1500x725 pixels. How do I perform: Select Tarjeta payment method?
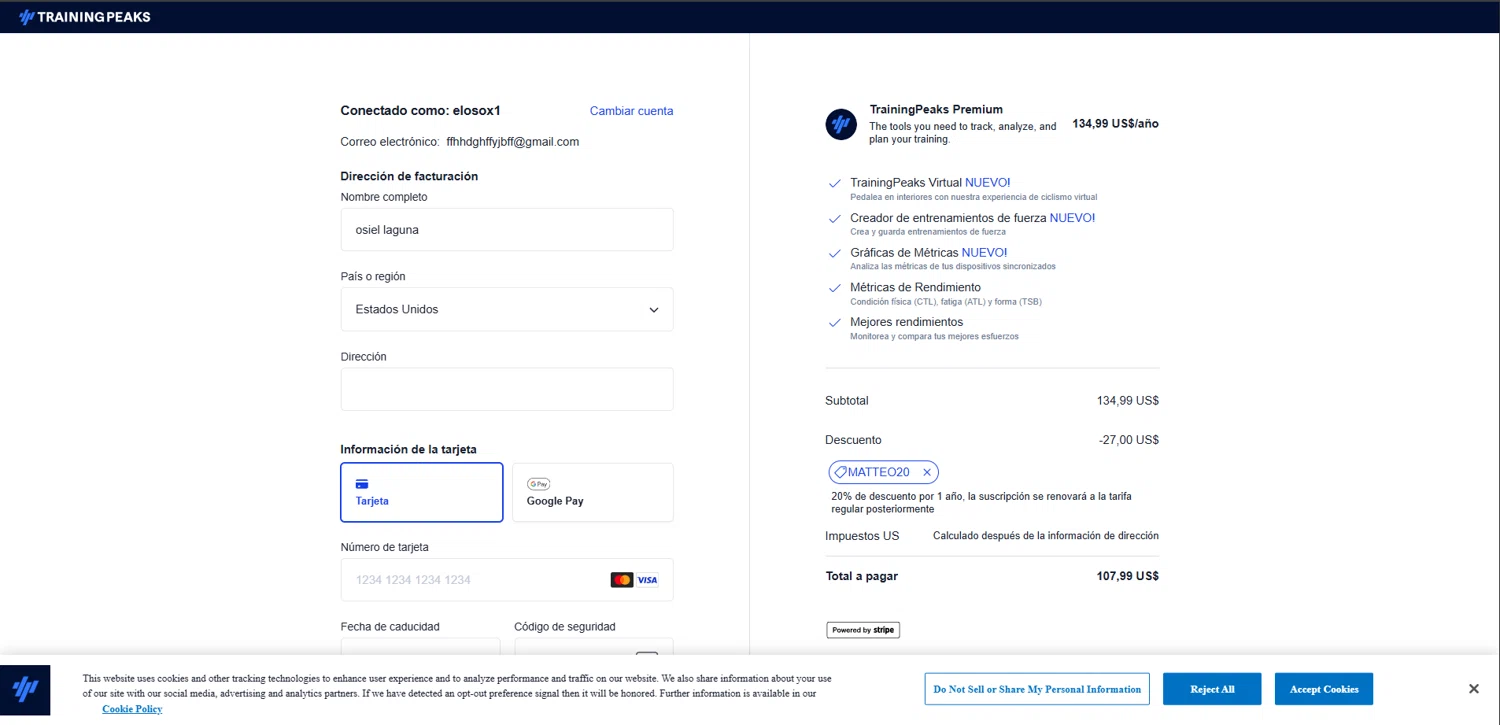coord(422,492)
